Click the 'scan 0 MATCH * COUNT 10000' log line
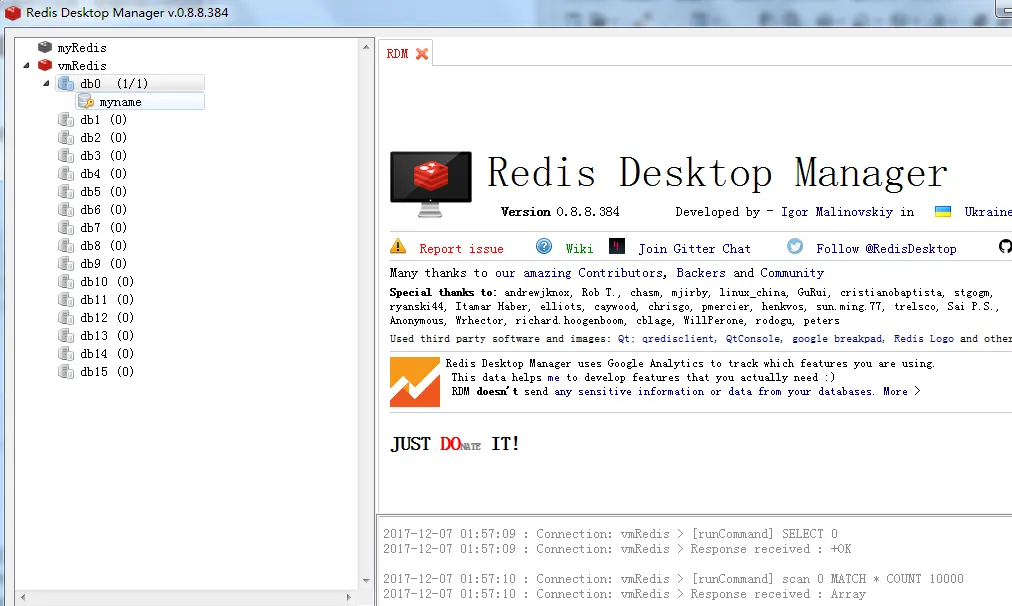This screenshot has width=1012, height=606. point(673,579)
